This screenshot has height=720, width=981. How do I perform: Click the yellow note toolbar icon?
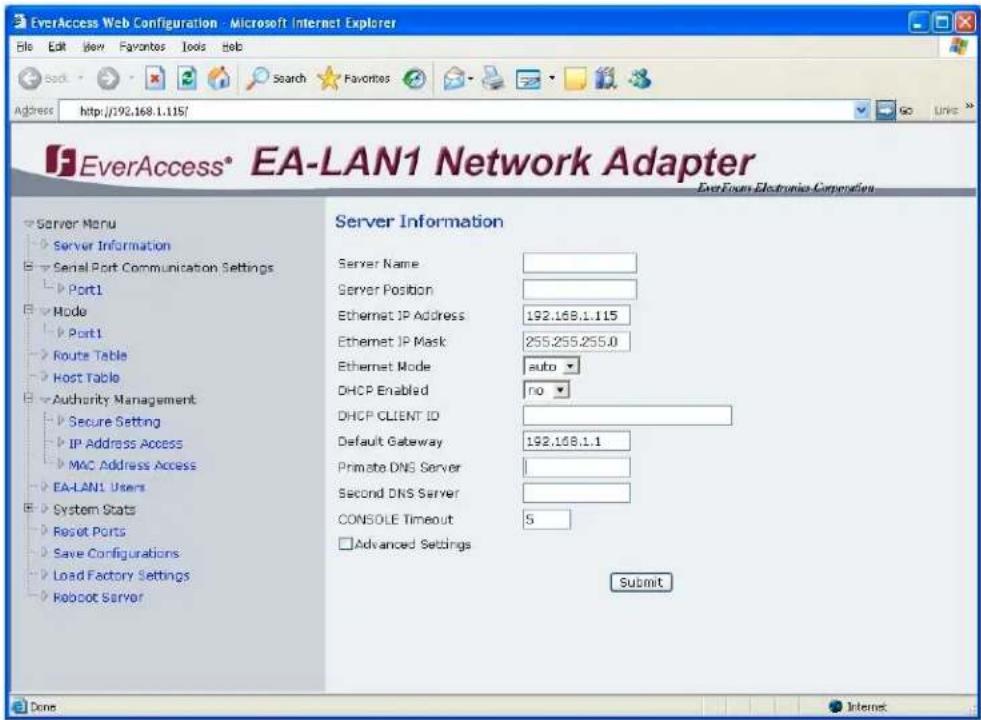(x=575, y=79)
